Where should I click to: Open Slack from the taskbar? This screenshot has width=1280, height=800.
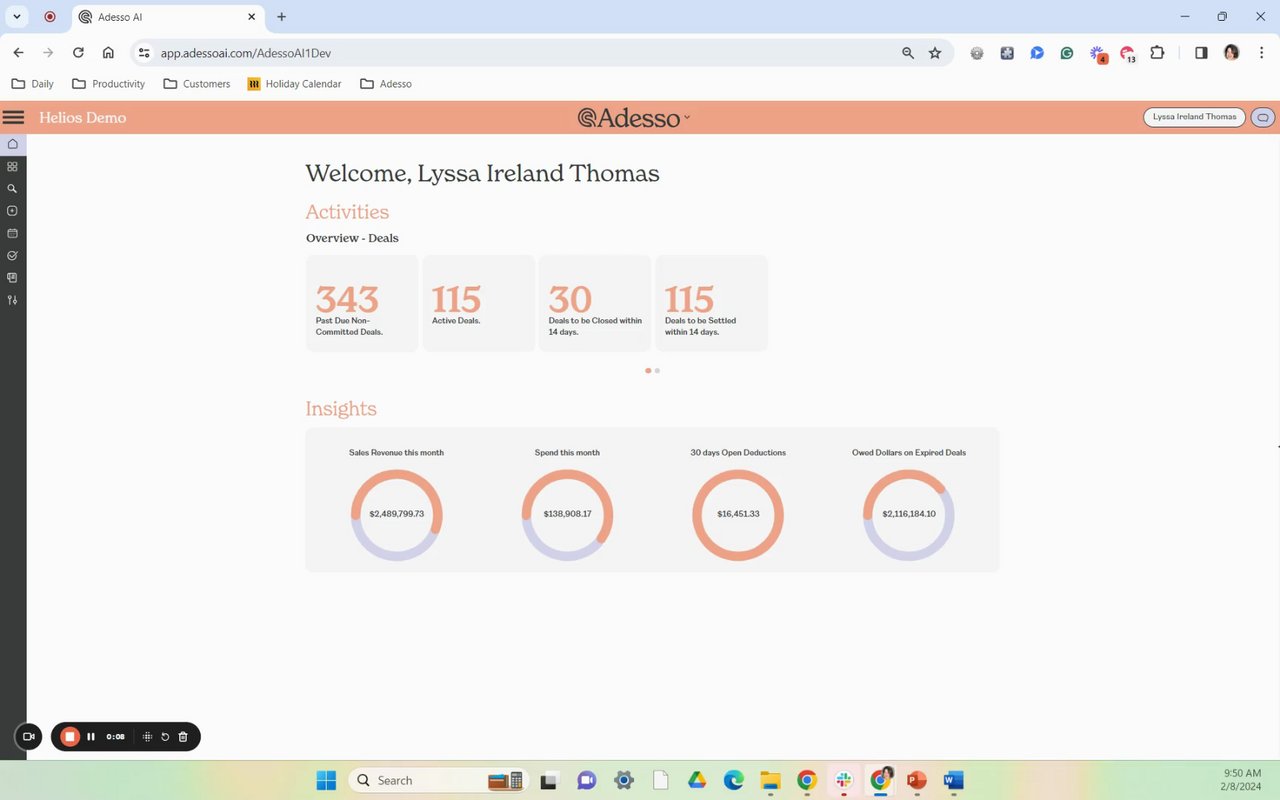[843, 780]
